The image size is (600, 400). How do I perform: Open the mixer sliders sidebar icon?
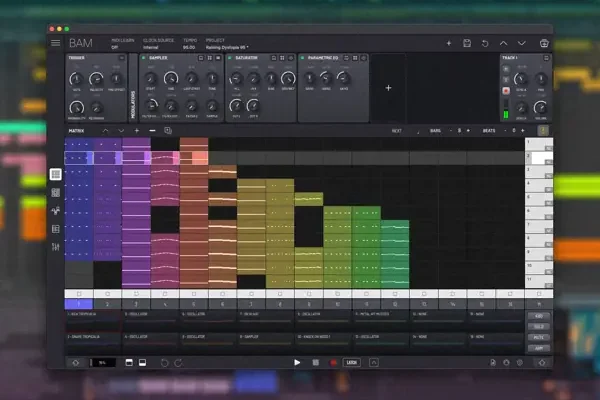coord(56,246)
